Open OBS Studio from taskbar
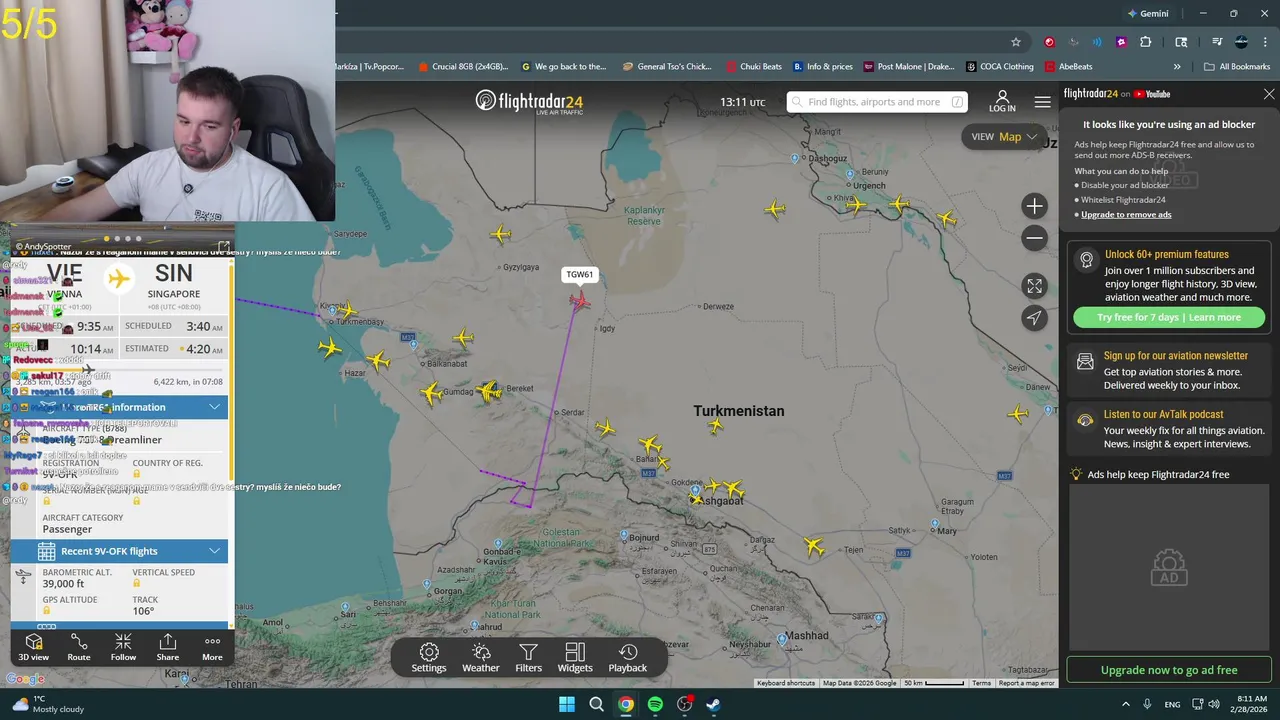Image resolution: width=1280 pixels, height=720 pixels. pyautogui.click(x=684, y=704)
